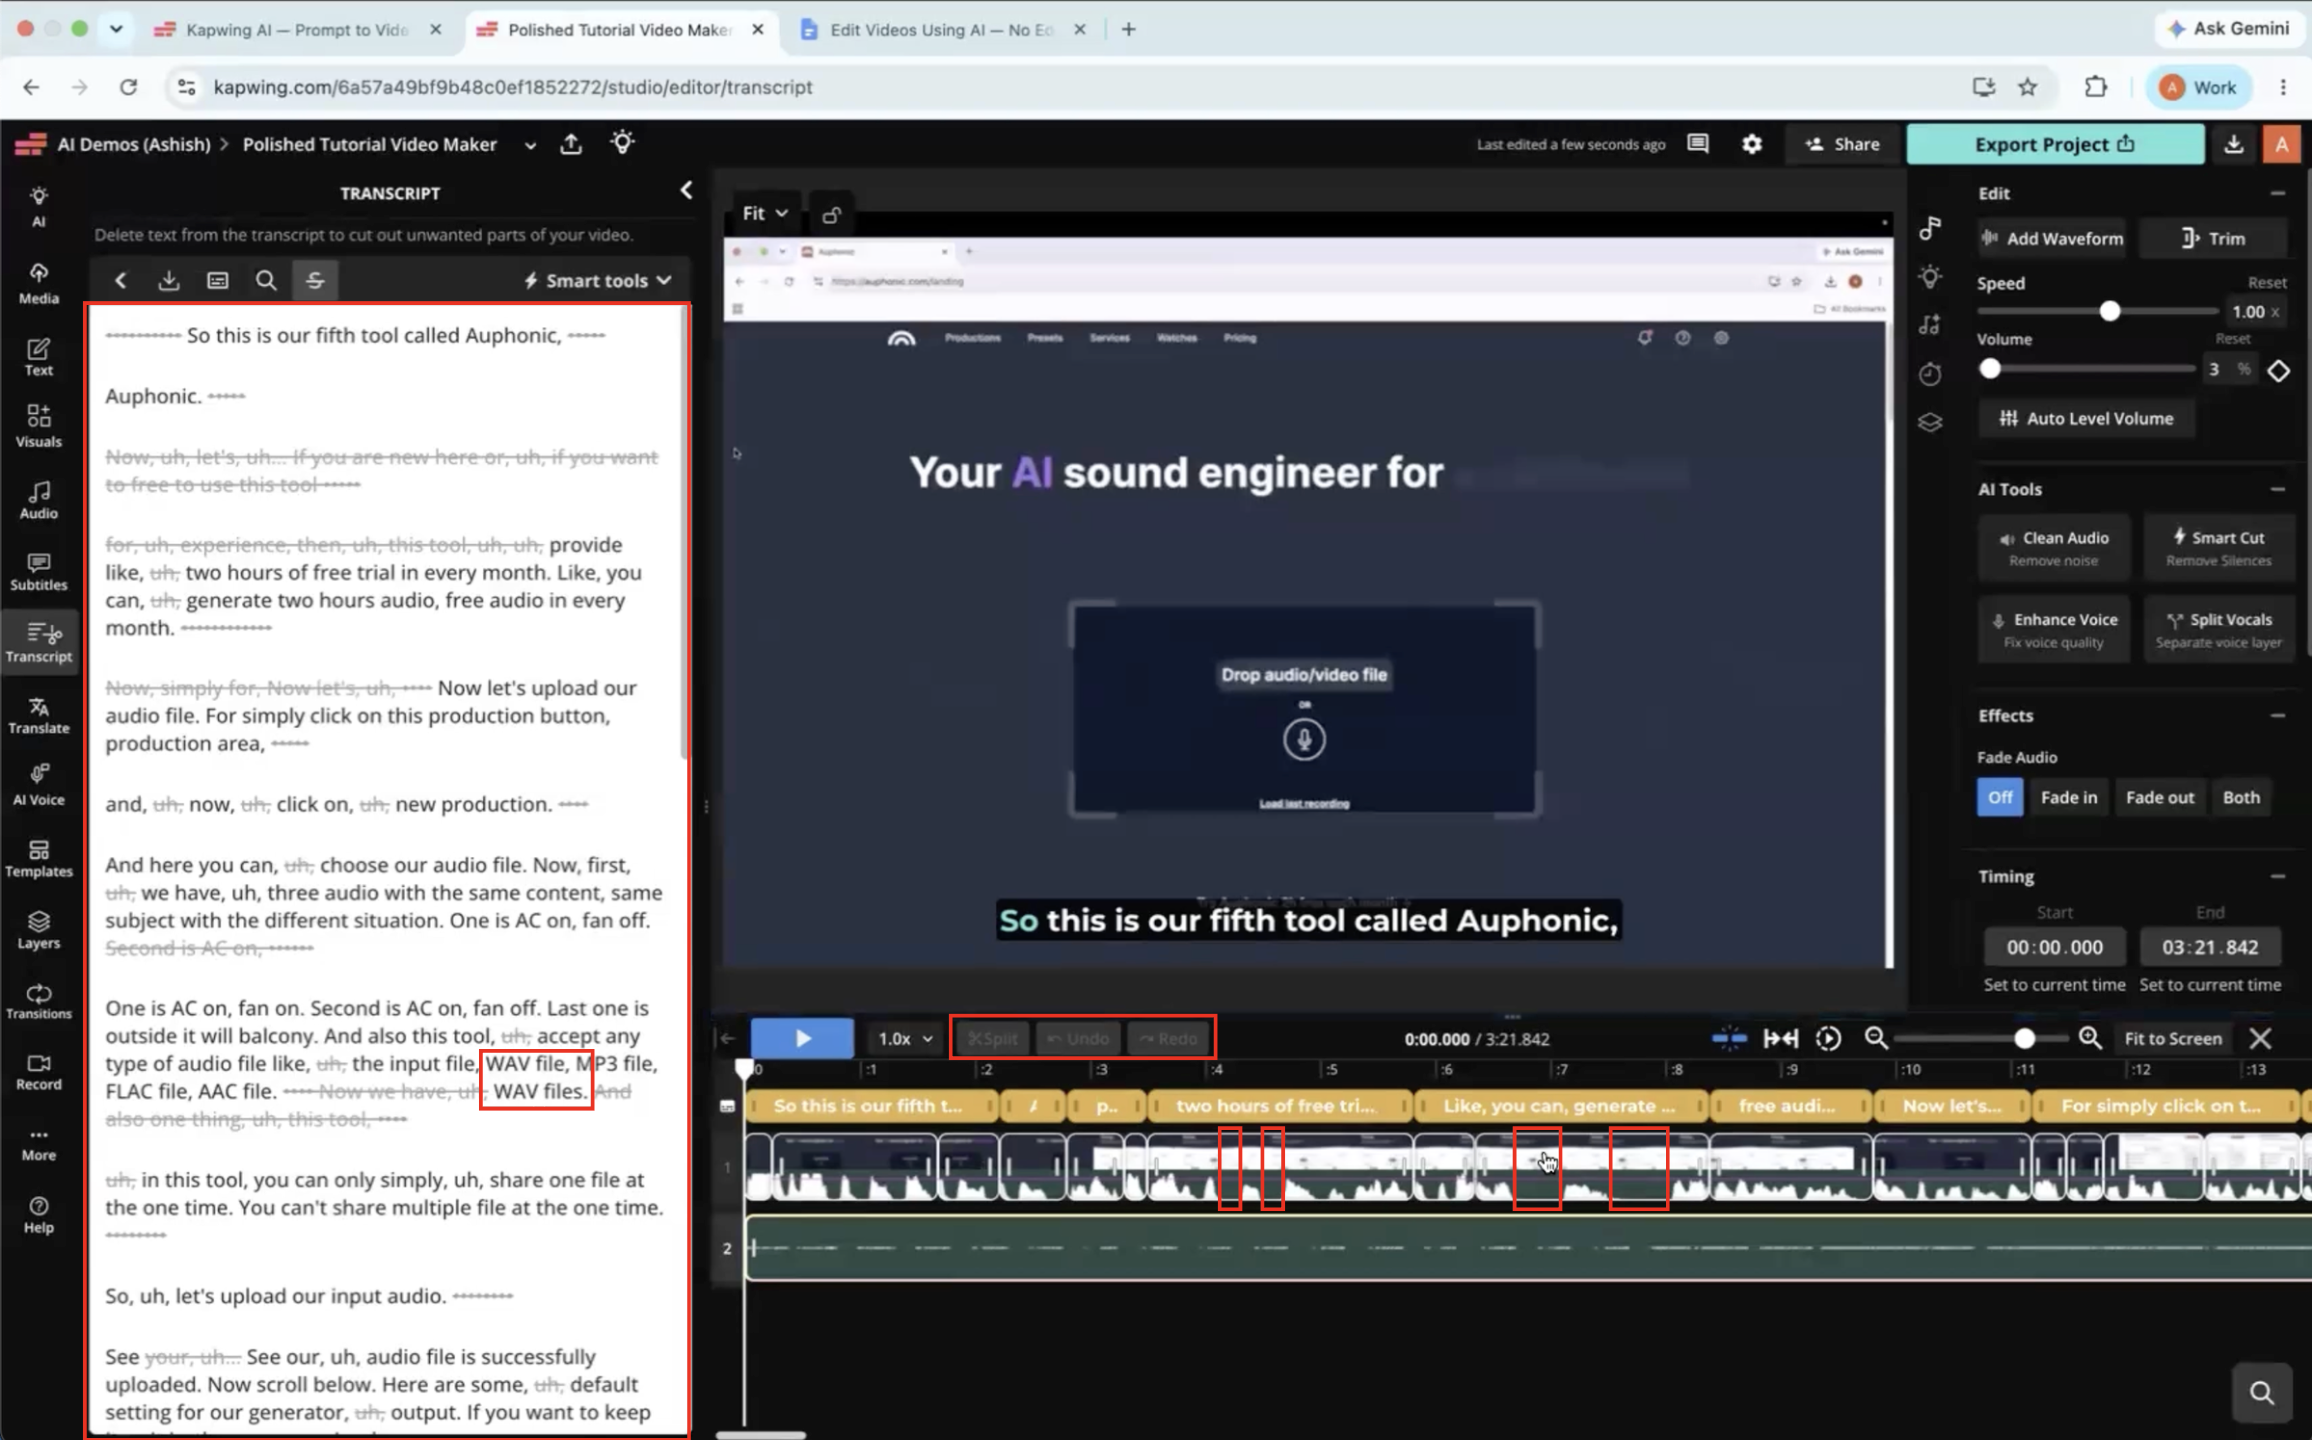Open the Layers panel

tap(38, 929)
